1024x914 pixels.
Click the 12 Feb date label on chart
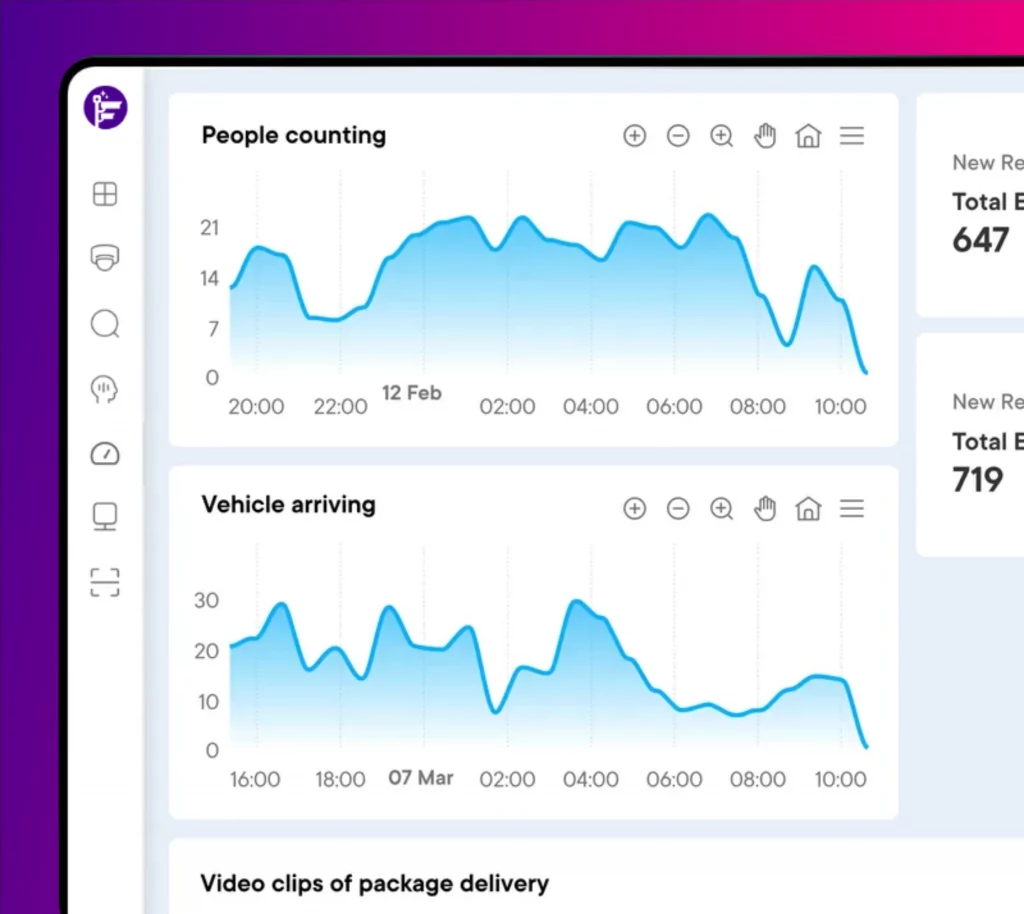[x=411, y=393]
